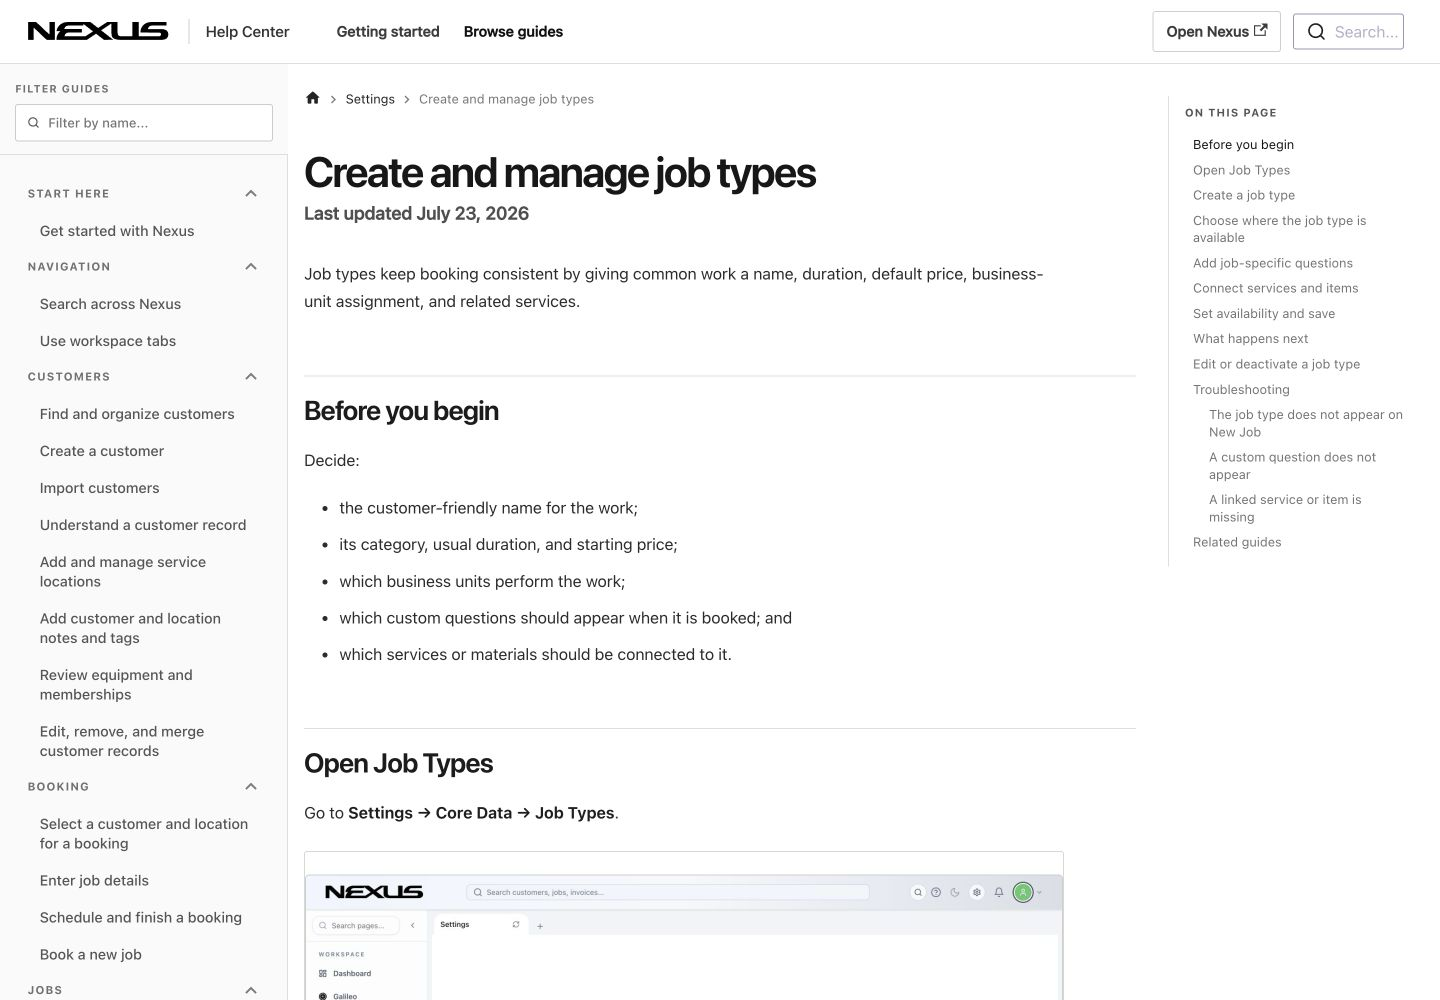Click the 'Before you begin' heading
Image resolution: width=1440 pixels, height=1000 pixels.
[401, 411]
